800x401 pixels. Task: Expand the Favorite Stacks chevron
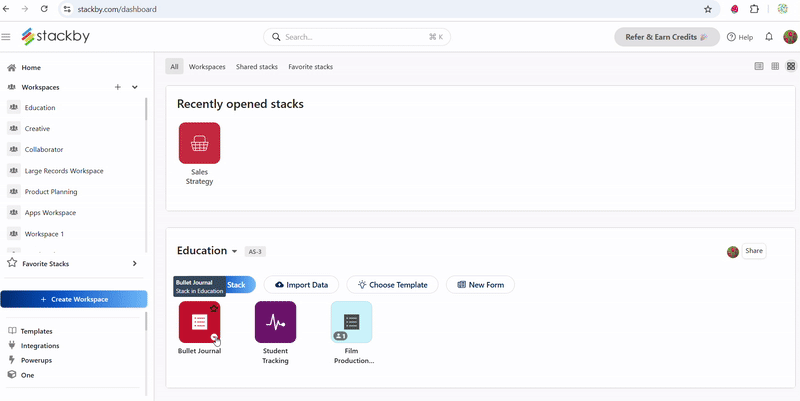135,264
